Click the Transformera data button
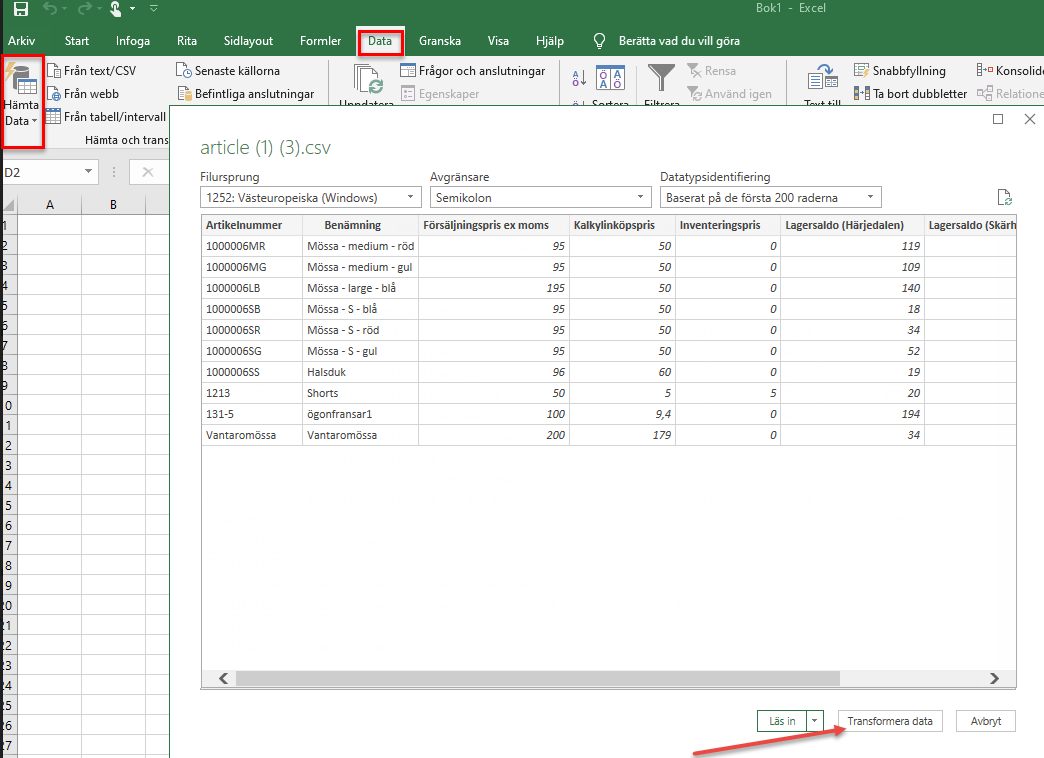This screenshot has width=1044, height=758. [889, 721]
